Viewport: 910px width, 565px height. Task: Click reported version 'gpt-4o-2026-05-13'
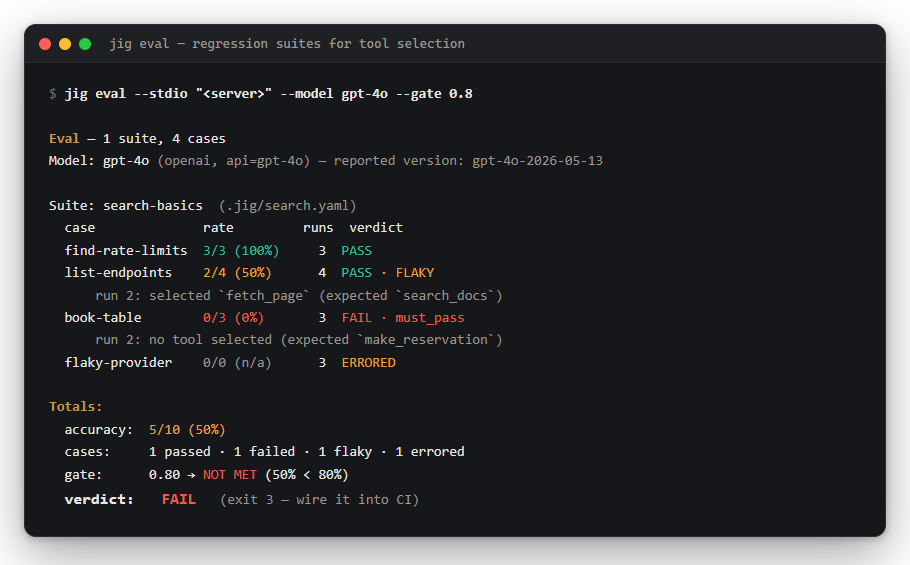pyautogui.click(x=537, y=161)
